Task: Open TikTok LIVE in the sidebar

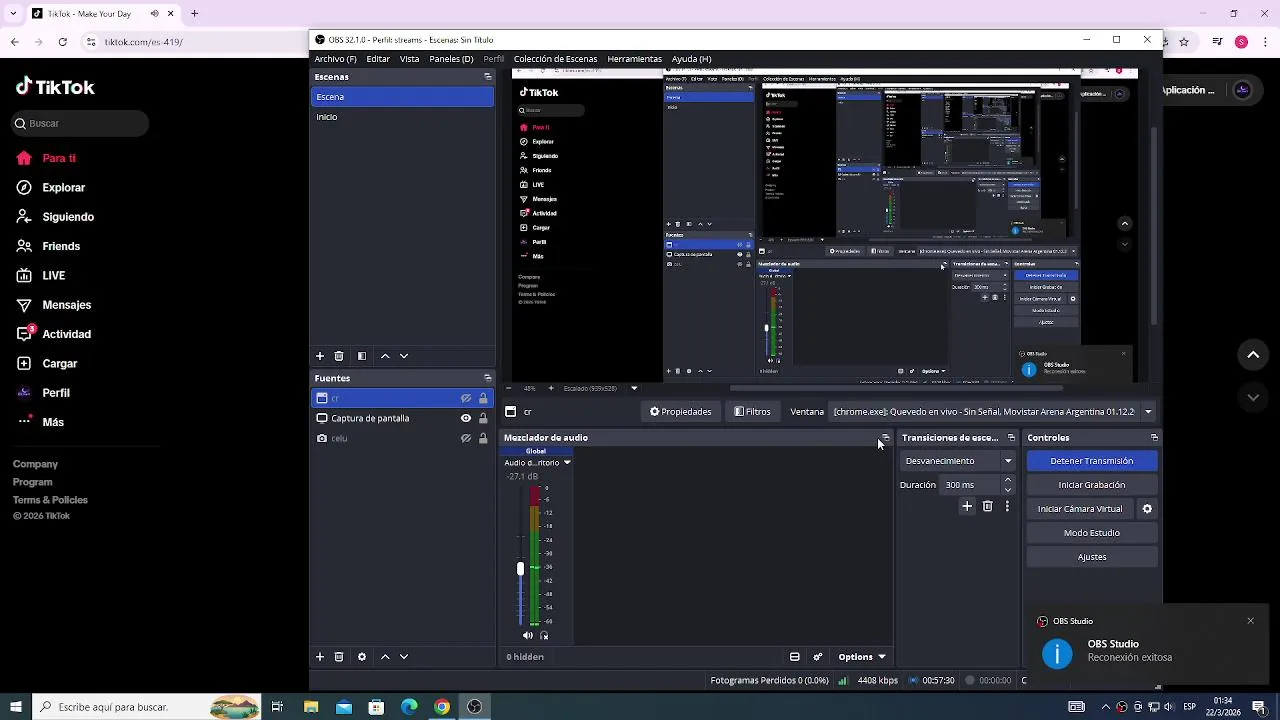Action: click(53, 276)
